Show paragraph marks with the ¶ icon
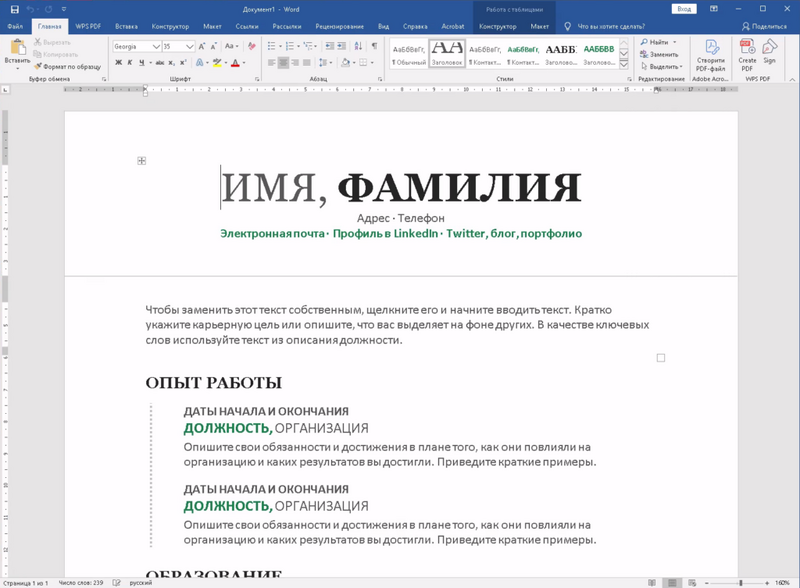800x588 pixels. coord(374,45)
